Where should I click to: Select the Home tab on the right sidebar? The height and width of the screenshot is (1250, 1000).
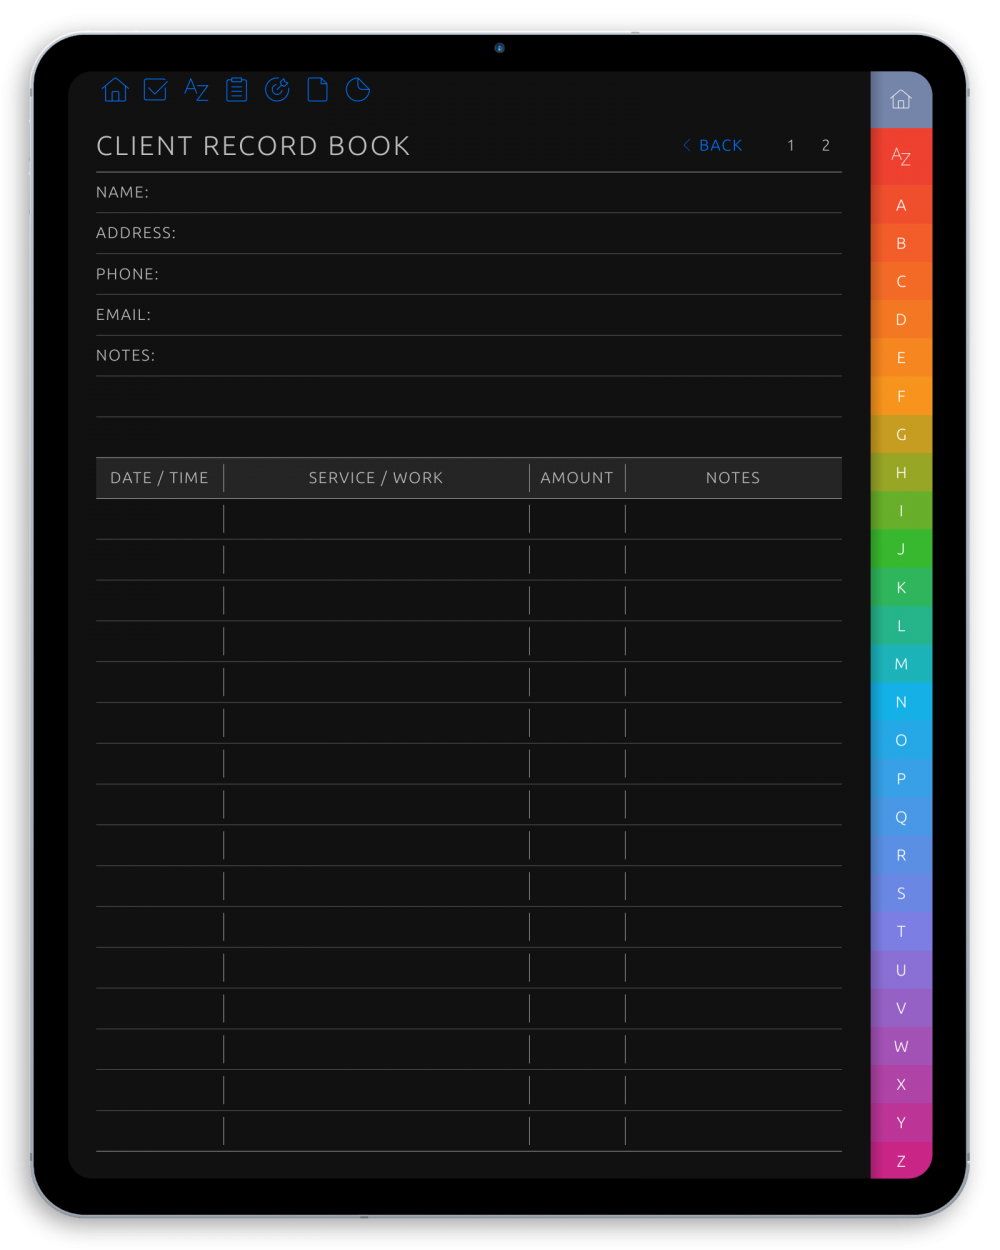click(901, 99)
